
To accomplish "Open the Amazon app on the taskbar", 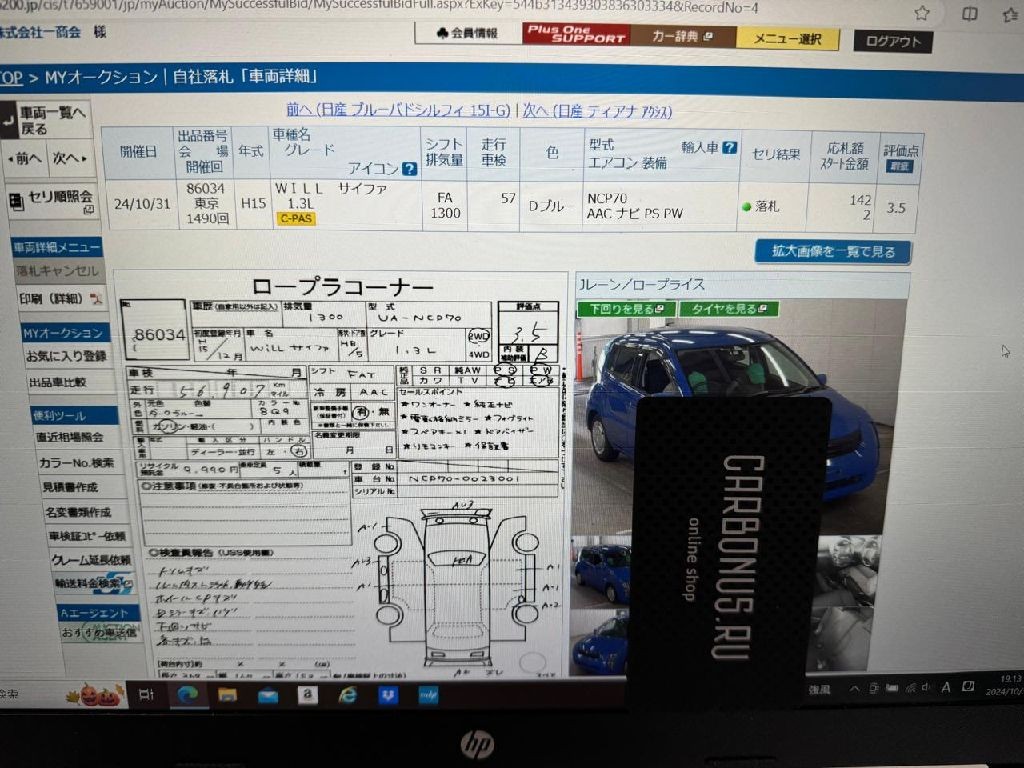I will point(307,696).
